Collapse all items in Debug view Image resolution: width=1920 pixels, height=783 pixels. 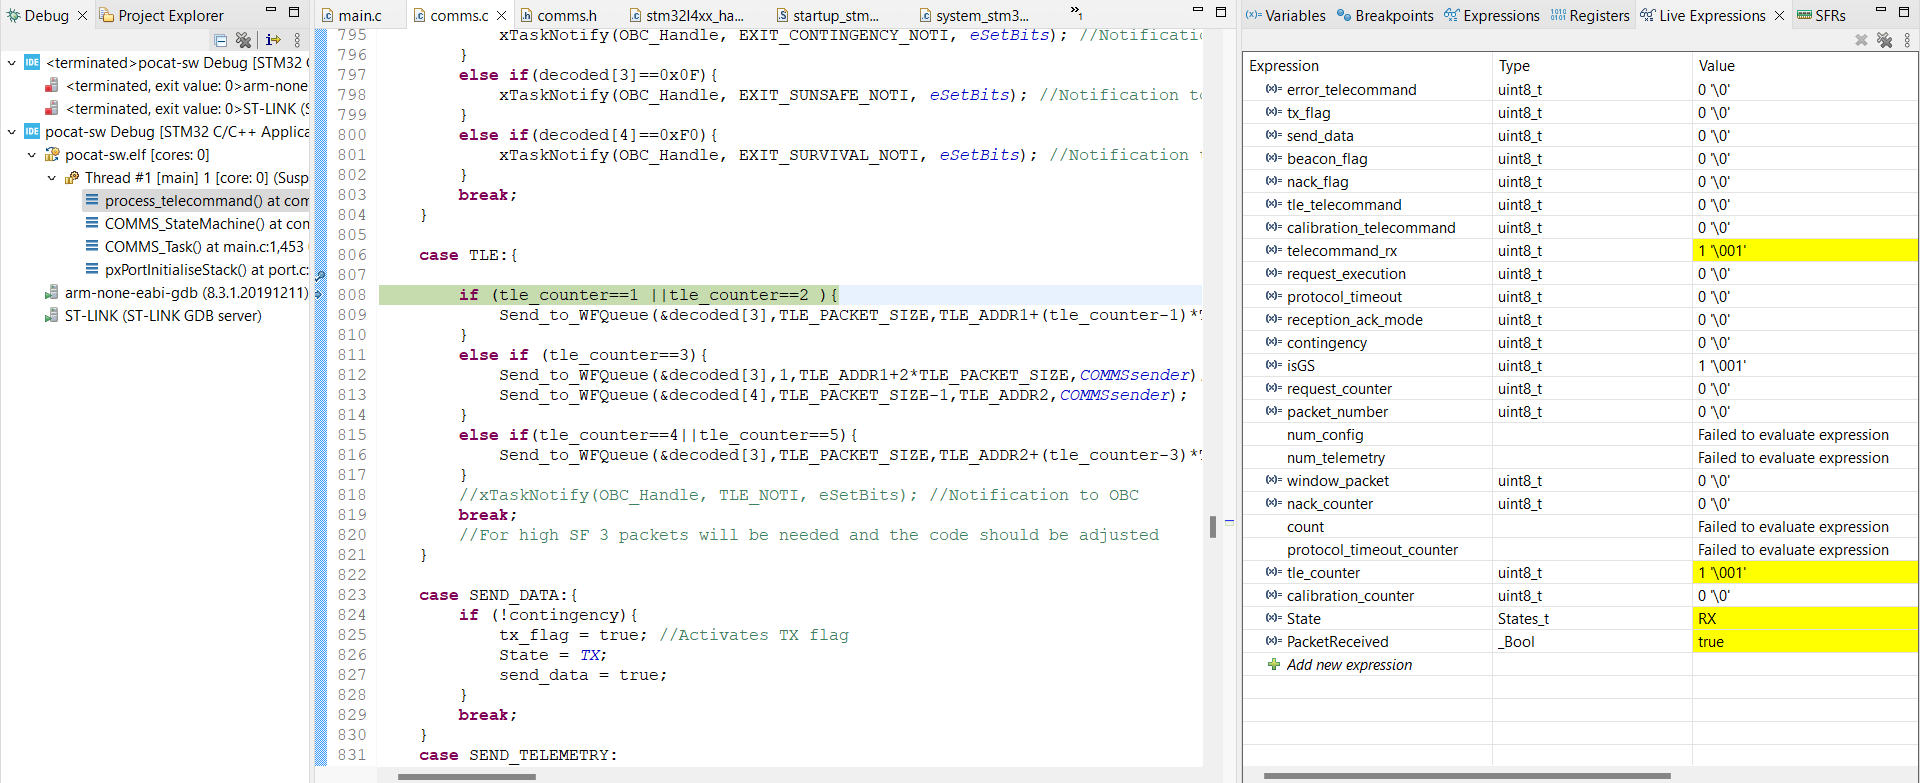[221, 40]
